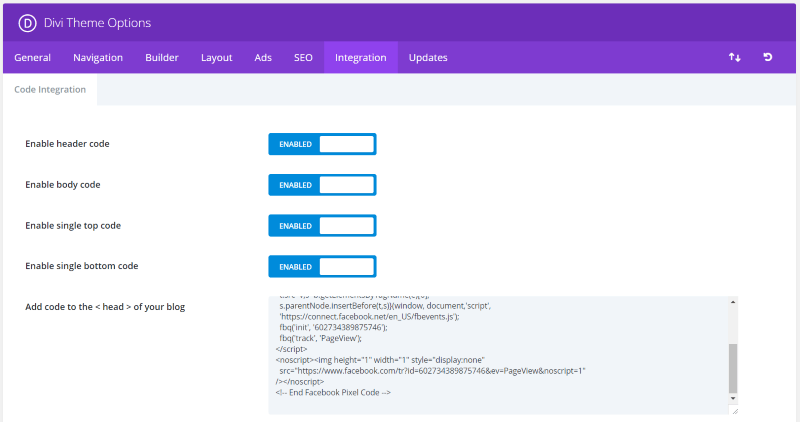The width and height of the screenshot is (800, 422).
Task: Disable the Enable body code switch
Action: [x=322, y=185]
